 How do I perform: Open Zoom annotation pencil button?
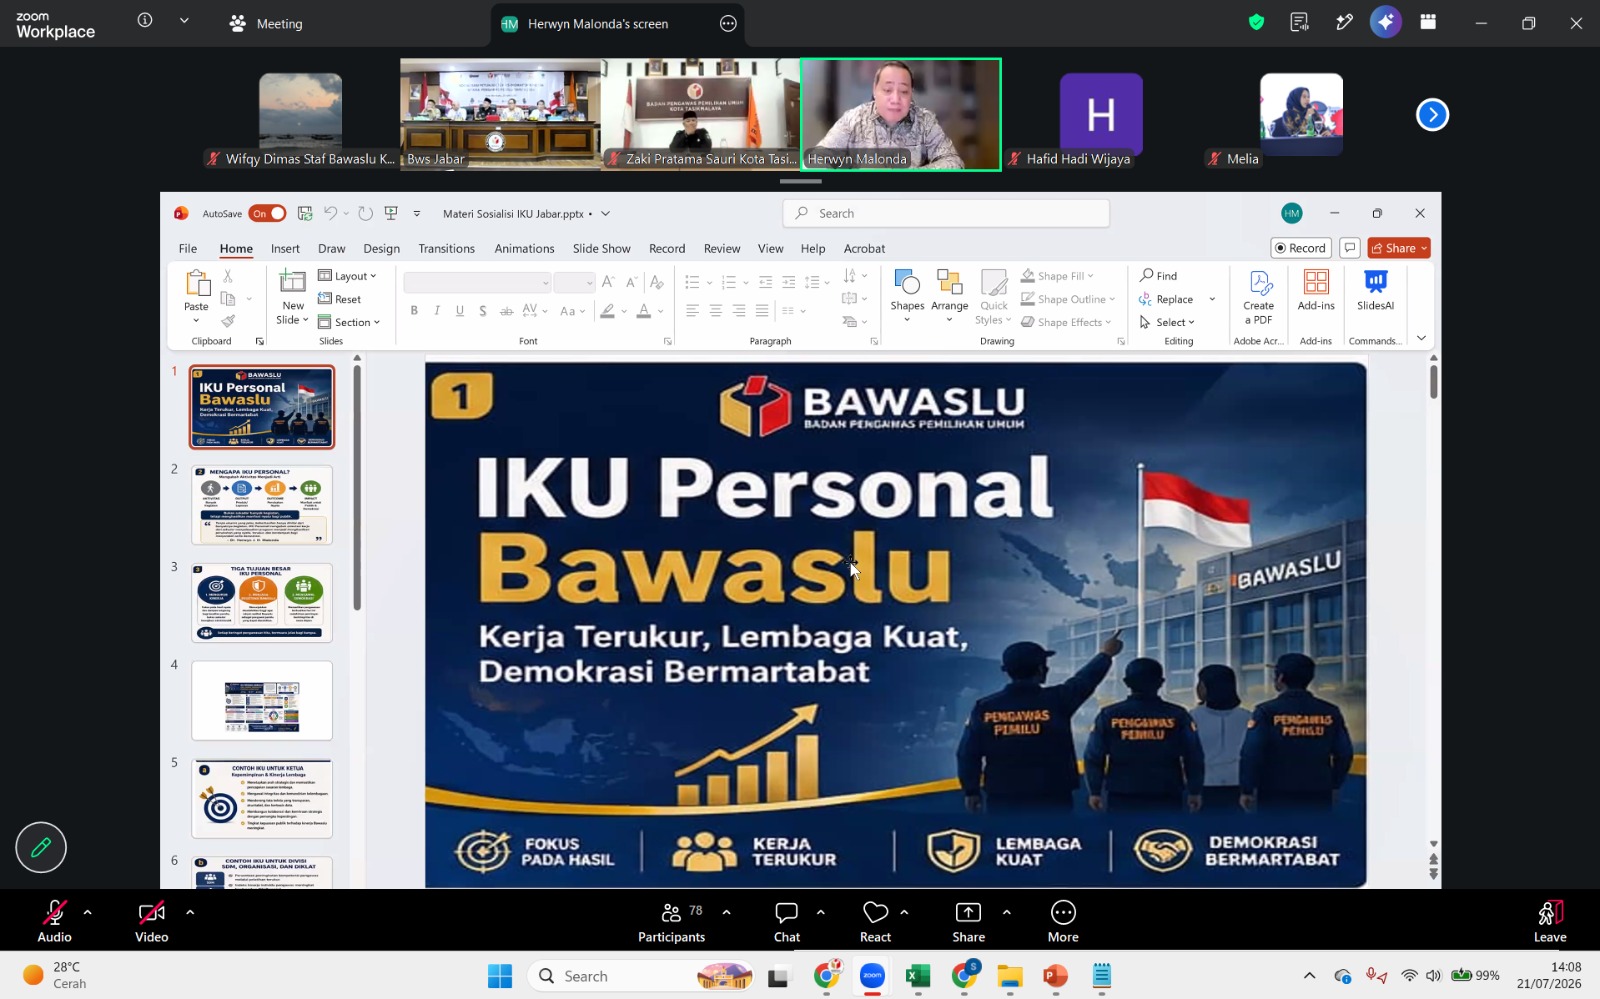click(x=41, y=847)
